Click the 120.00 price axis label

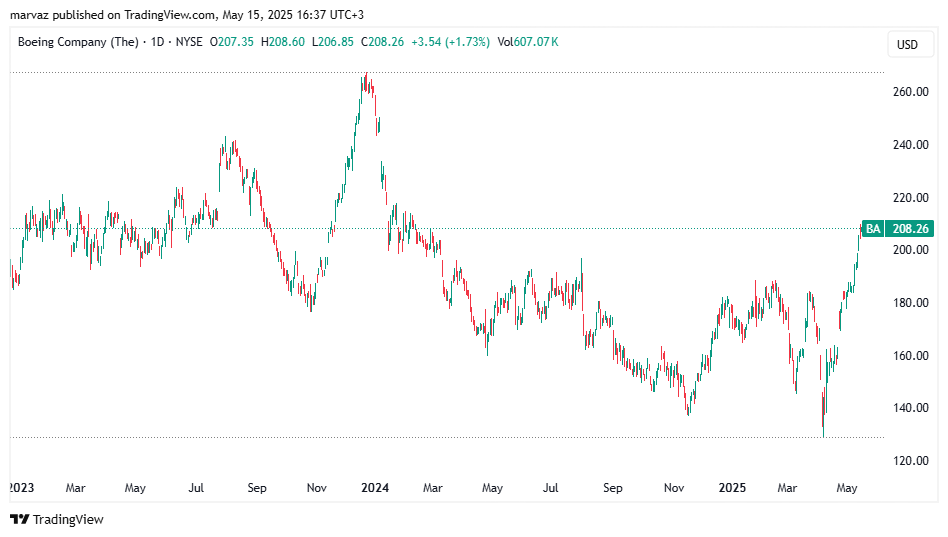coord(911,461)
